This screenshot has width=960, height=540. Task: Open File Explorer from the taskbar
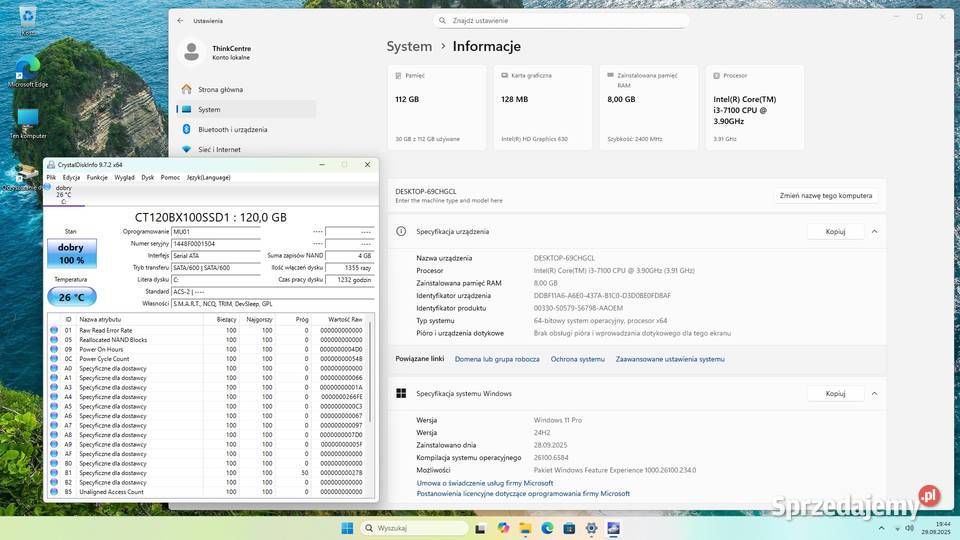pyautogui.click(x=525, y=528)
